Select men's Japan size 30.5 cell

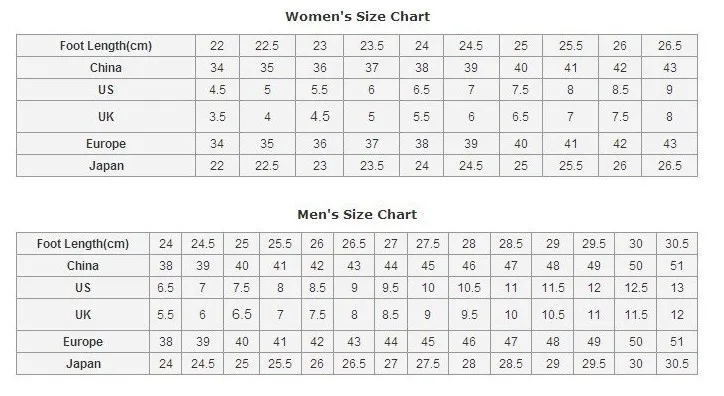(x=677, y=364)
